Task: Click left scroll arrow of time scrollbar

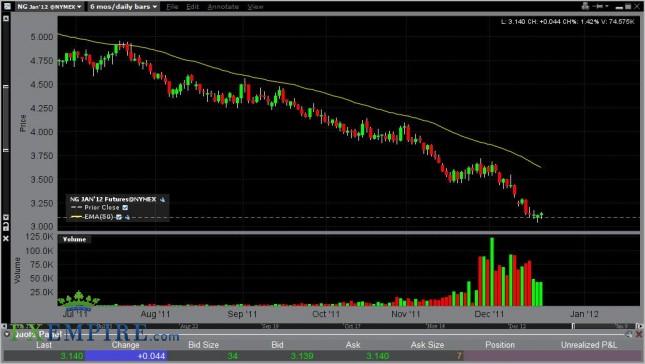Action: [x=5, y=326]
